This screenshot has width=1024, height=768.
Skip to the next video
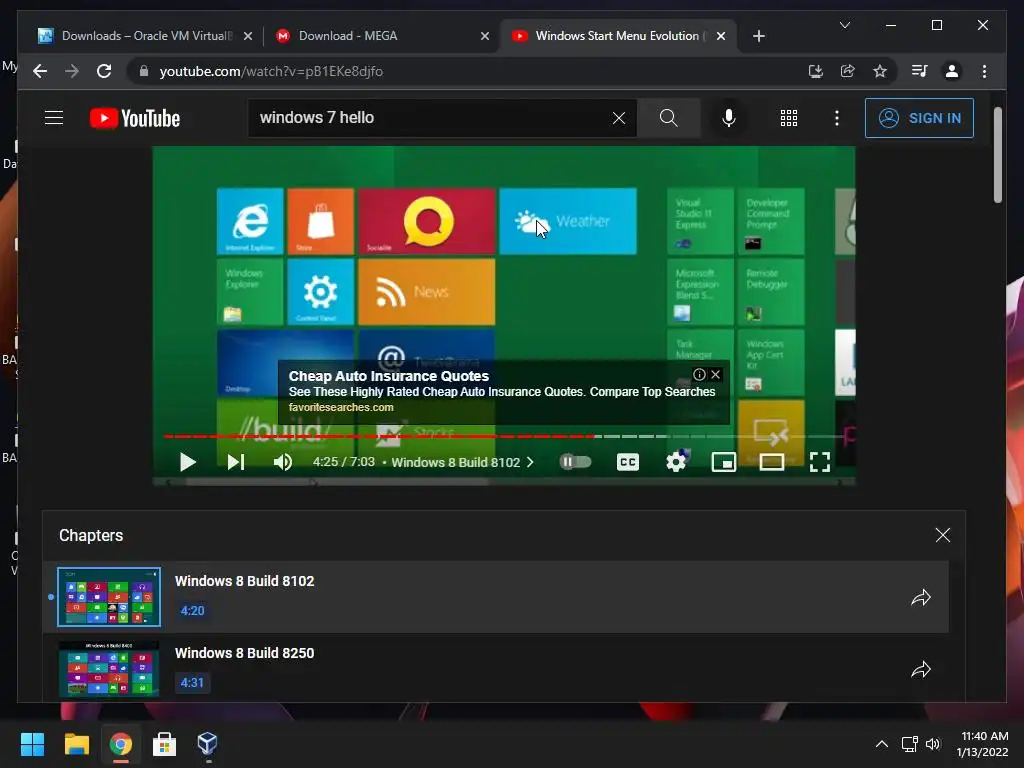click(236, 462)
